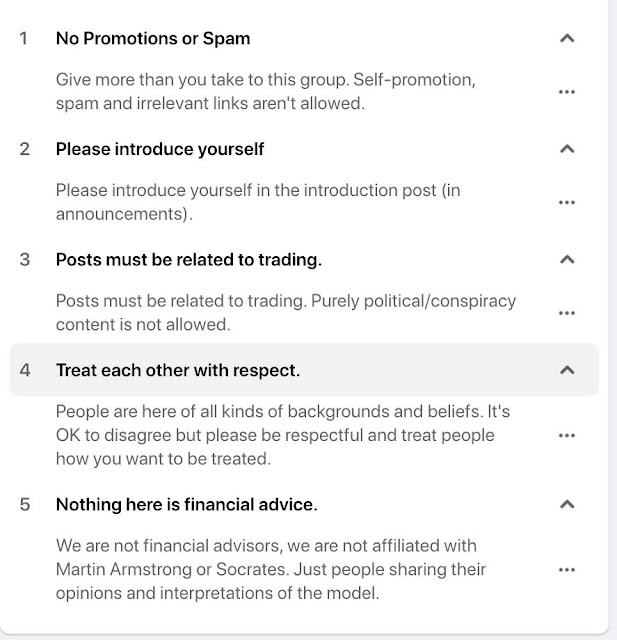Click the introduction post description text
Image resolution: width=617 pixels, height=640 pixels.
point(258,201)
